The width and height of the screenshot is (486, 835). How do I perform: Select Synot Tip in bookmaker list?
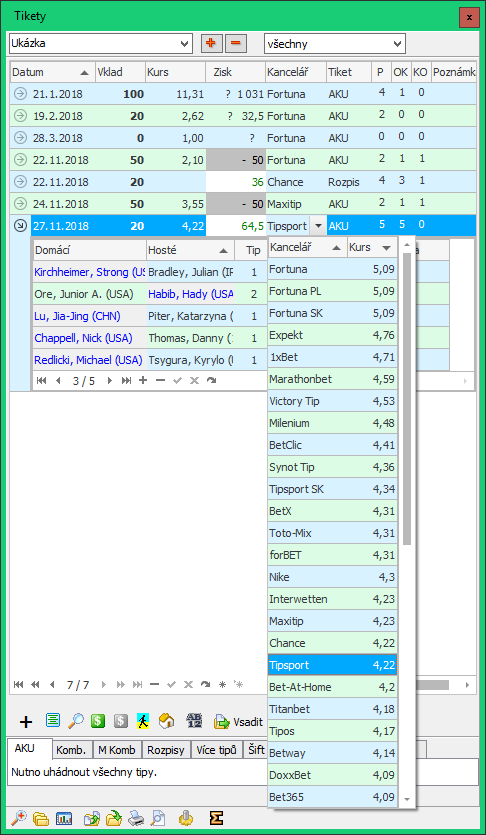[332, 467]
